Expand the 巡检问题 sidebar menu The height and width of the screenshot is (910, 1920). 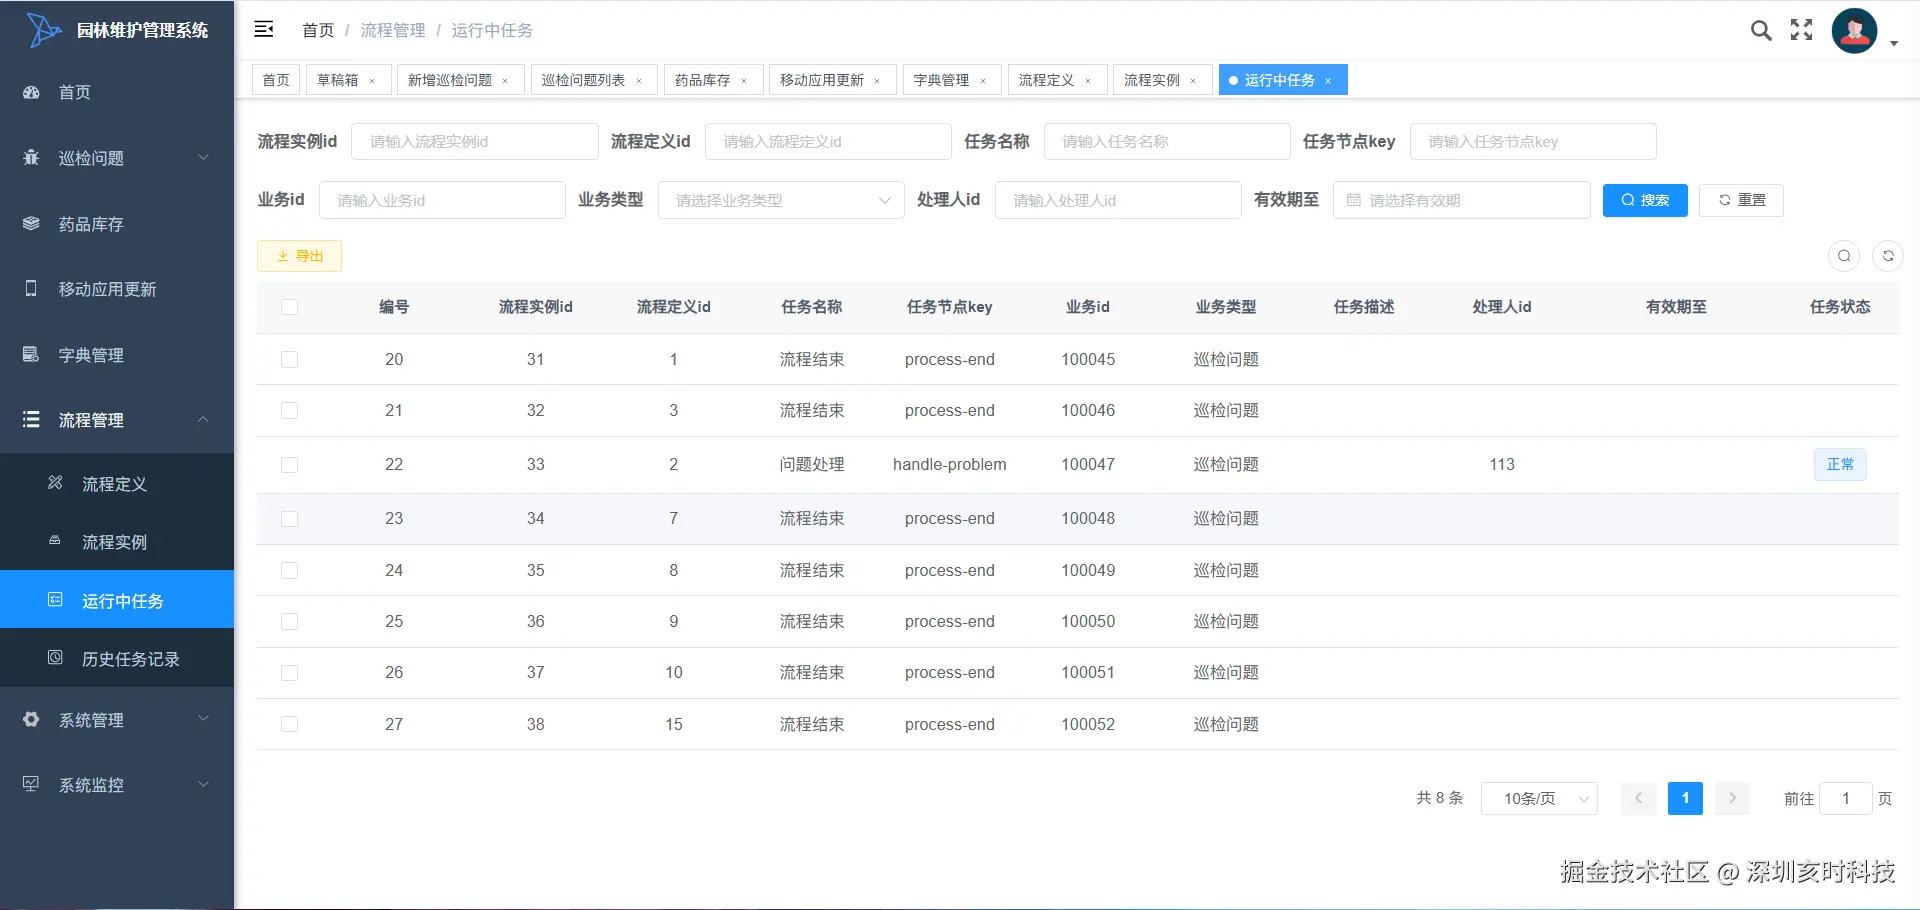117,158
